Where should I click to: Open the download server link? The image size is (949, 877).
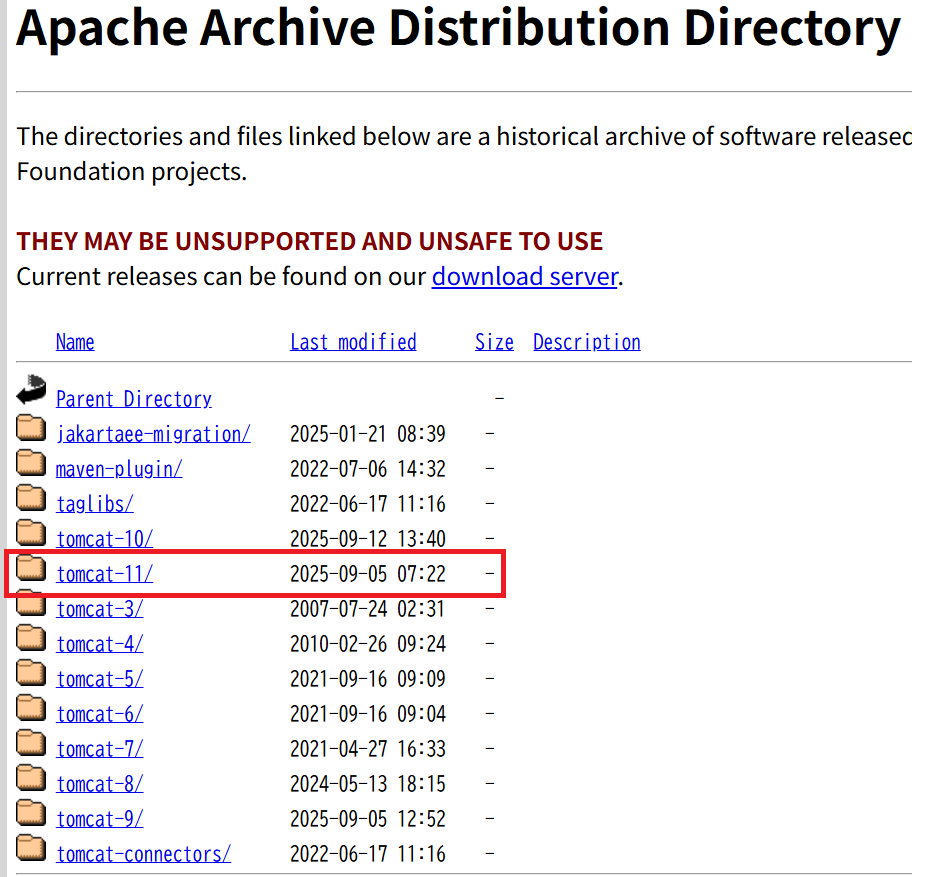point(525,277)
